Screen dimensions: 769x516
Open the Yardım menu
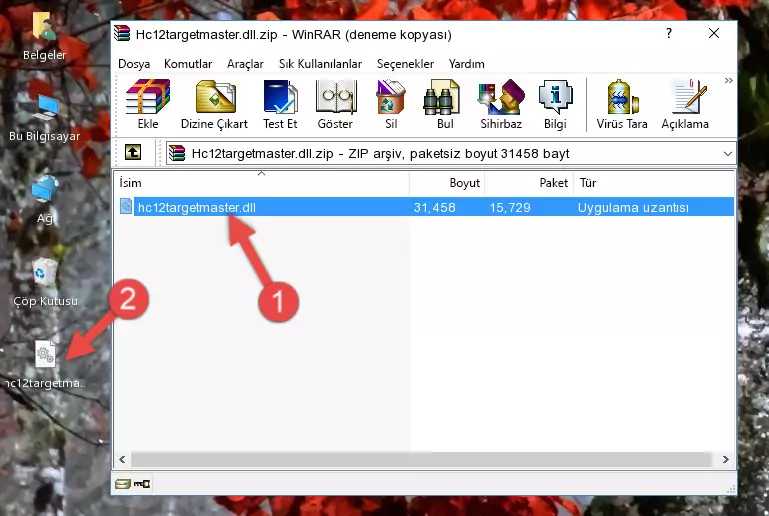pos(466,64)
